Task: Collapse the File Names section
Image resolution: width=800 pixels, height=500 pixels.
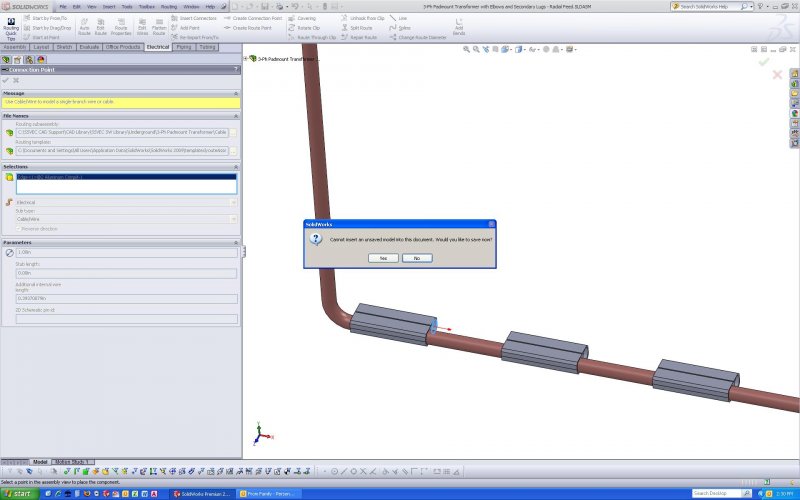Action: (236, 115)
